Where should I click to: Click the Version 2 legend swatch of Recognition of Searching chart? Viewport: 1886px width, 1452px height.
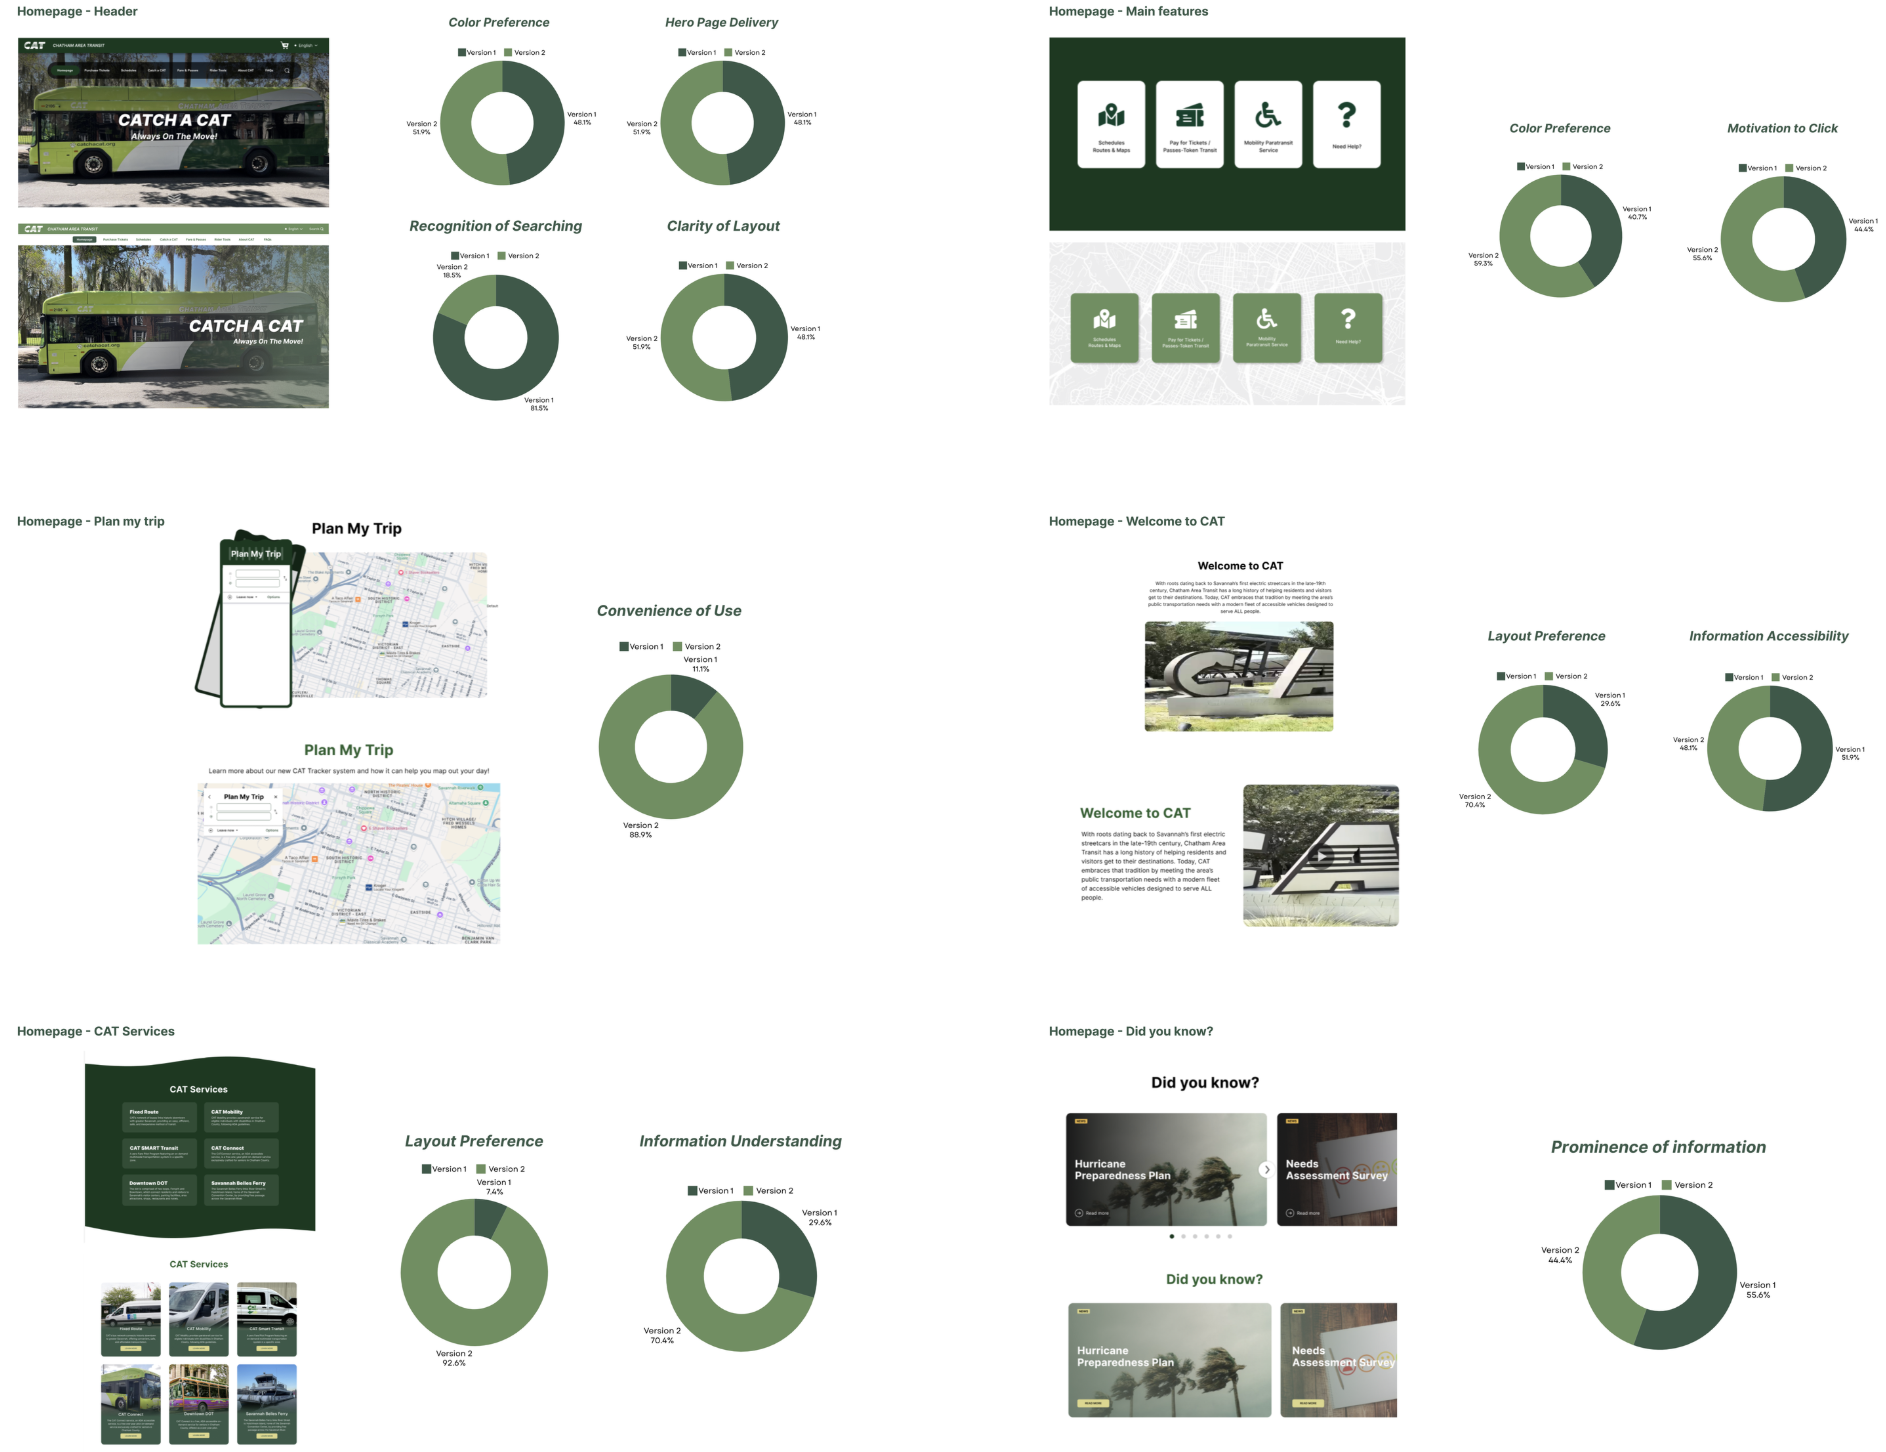[502, 256]
